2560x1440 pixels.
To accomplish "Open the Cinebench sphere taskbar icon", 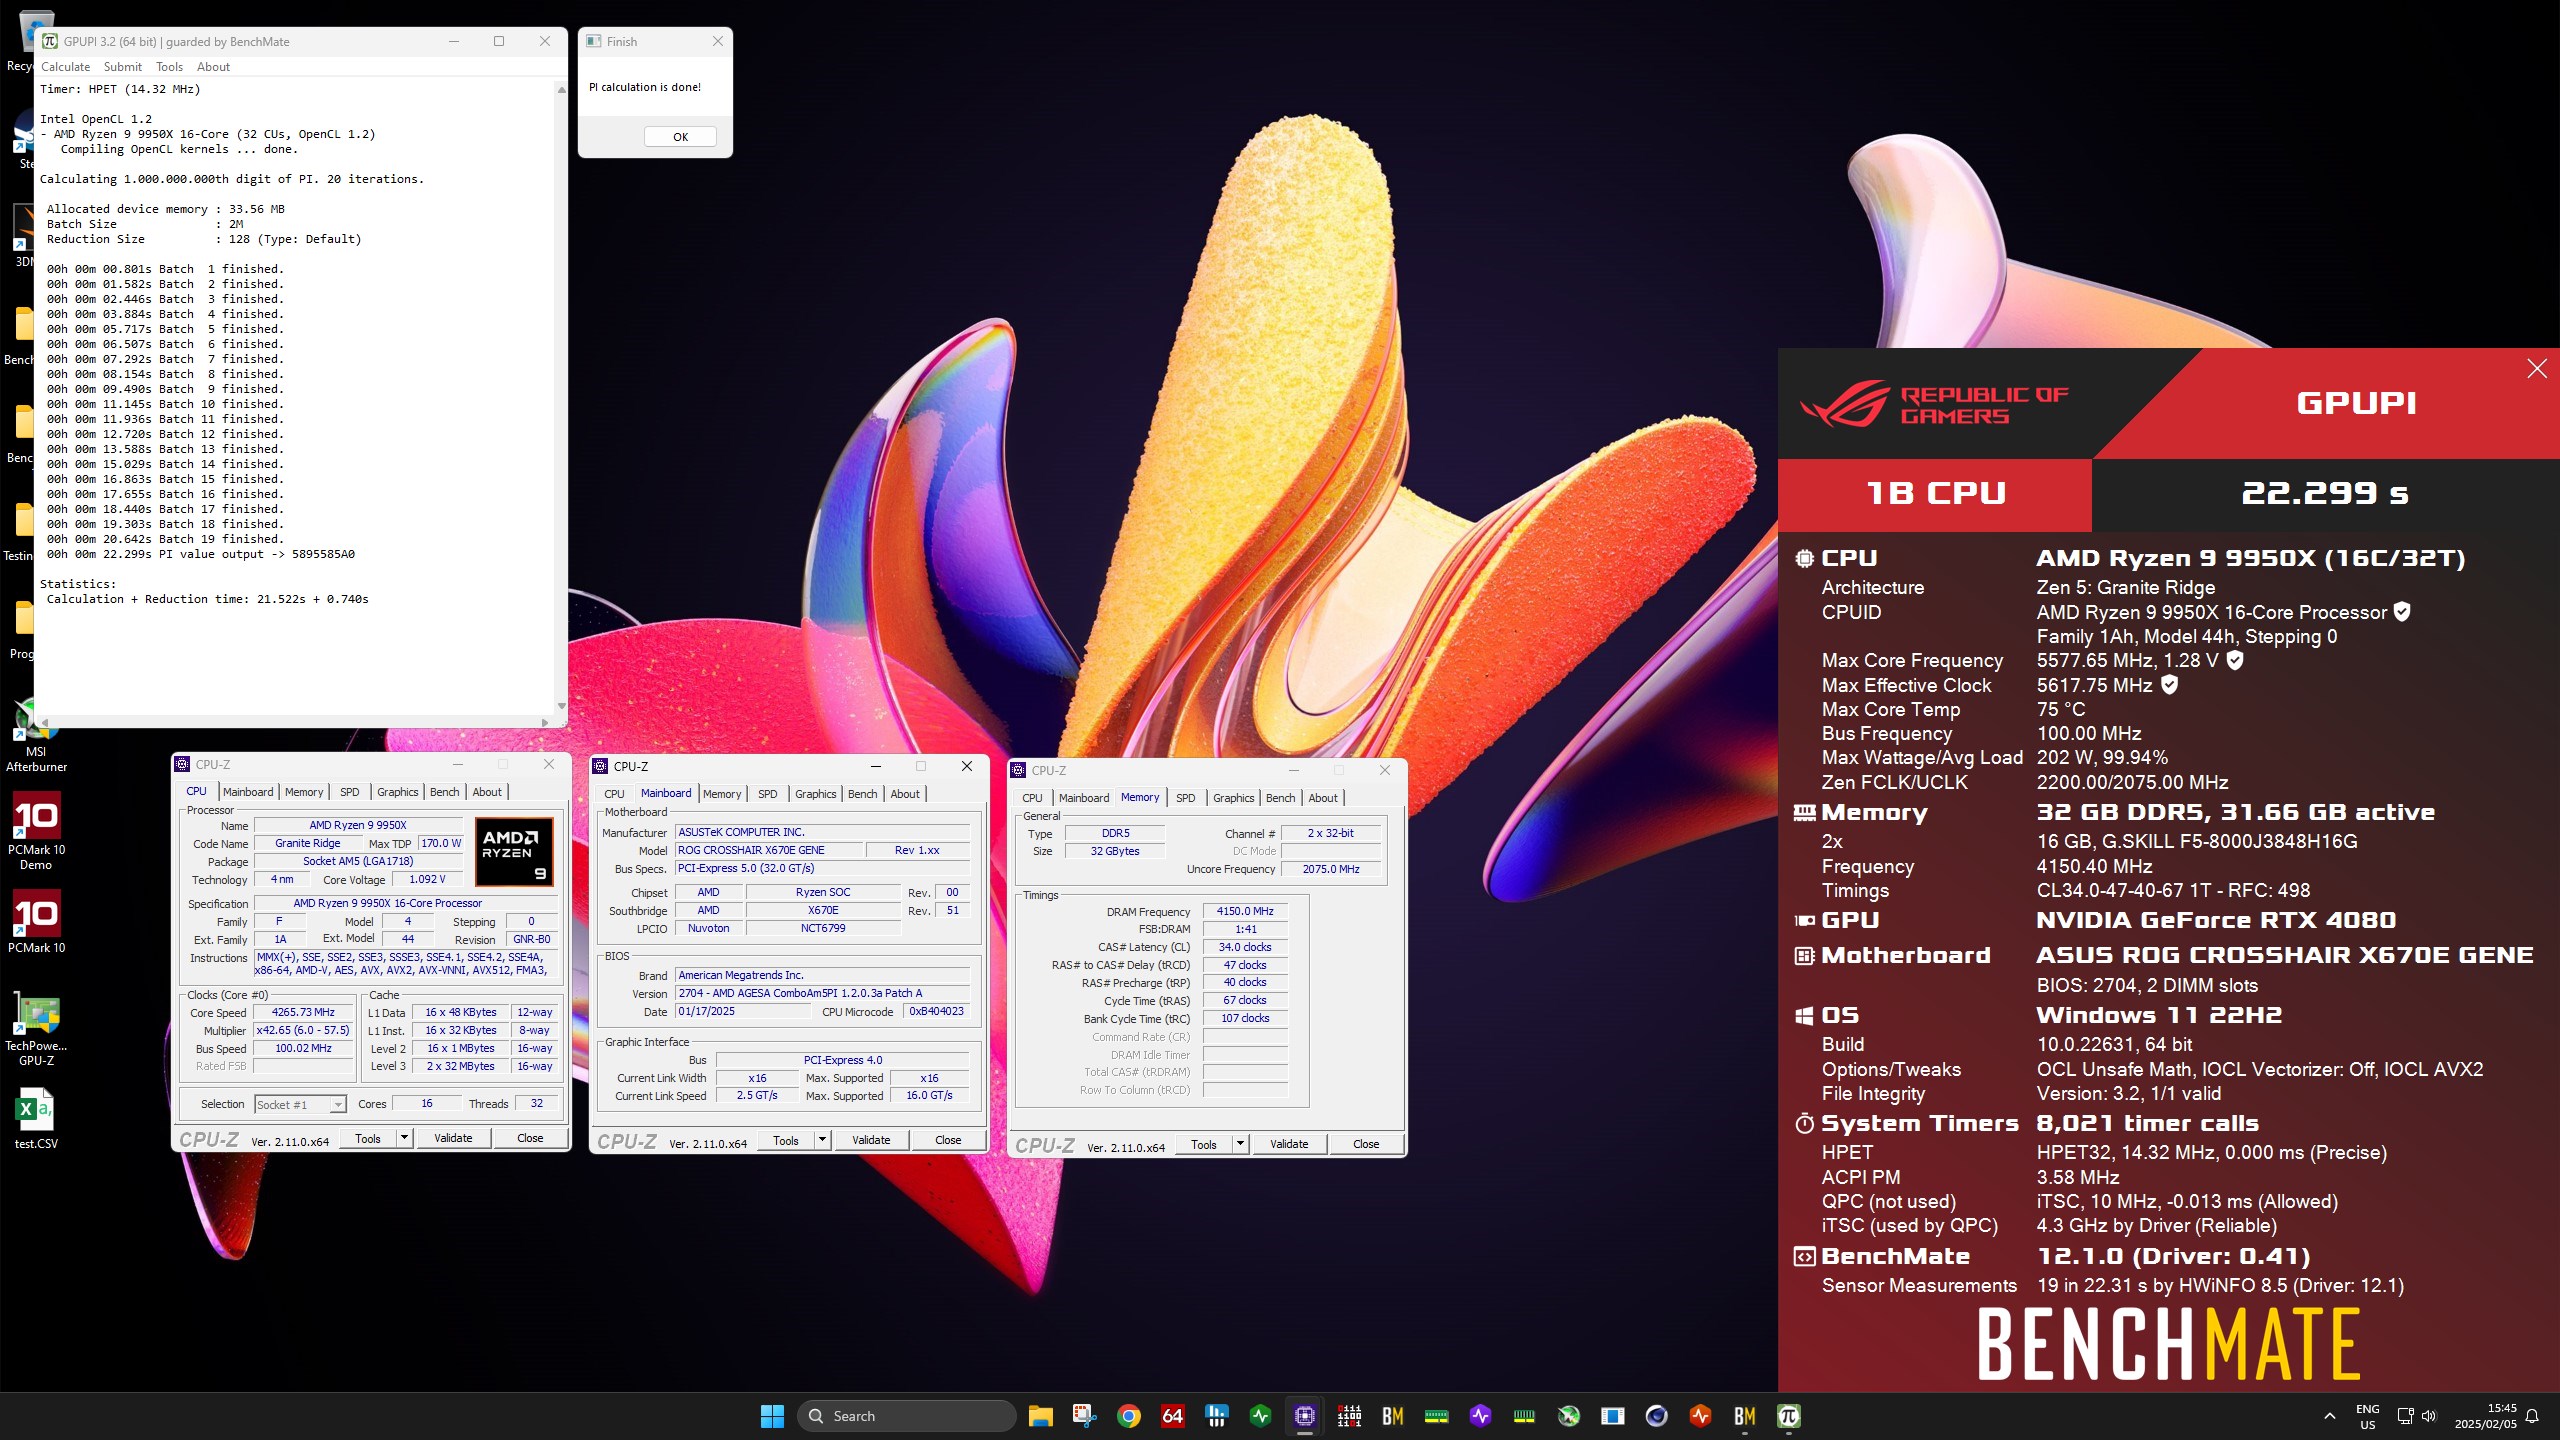I will point(1657,1416).
